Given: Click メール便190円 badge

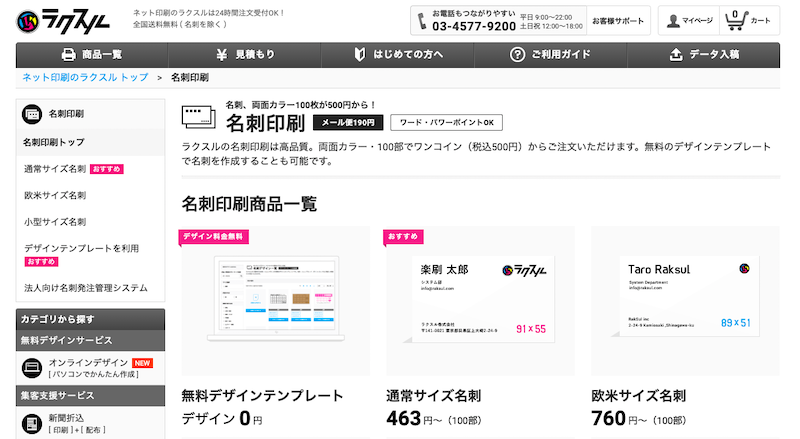Looking at the screenshot, I should (348, 123).
